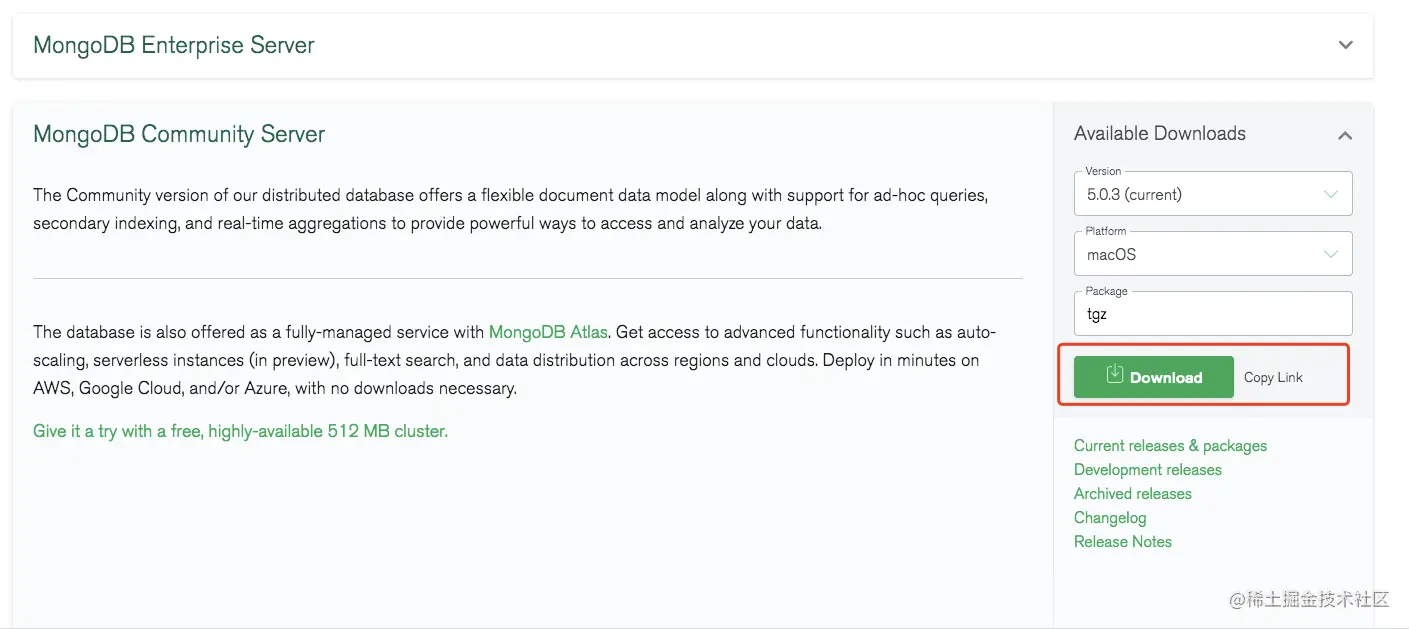This screenshot has height=629, width=1409.
Task: Open Current releases & packages link
Action: point(1170,446)
